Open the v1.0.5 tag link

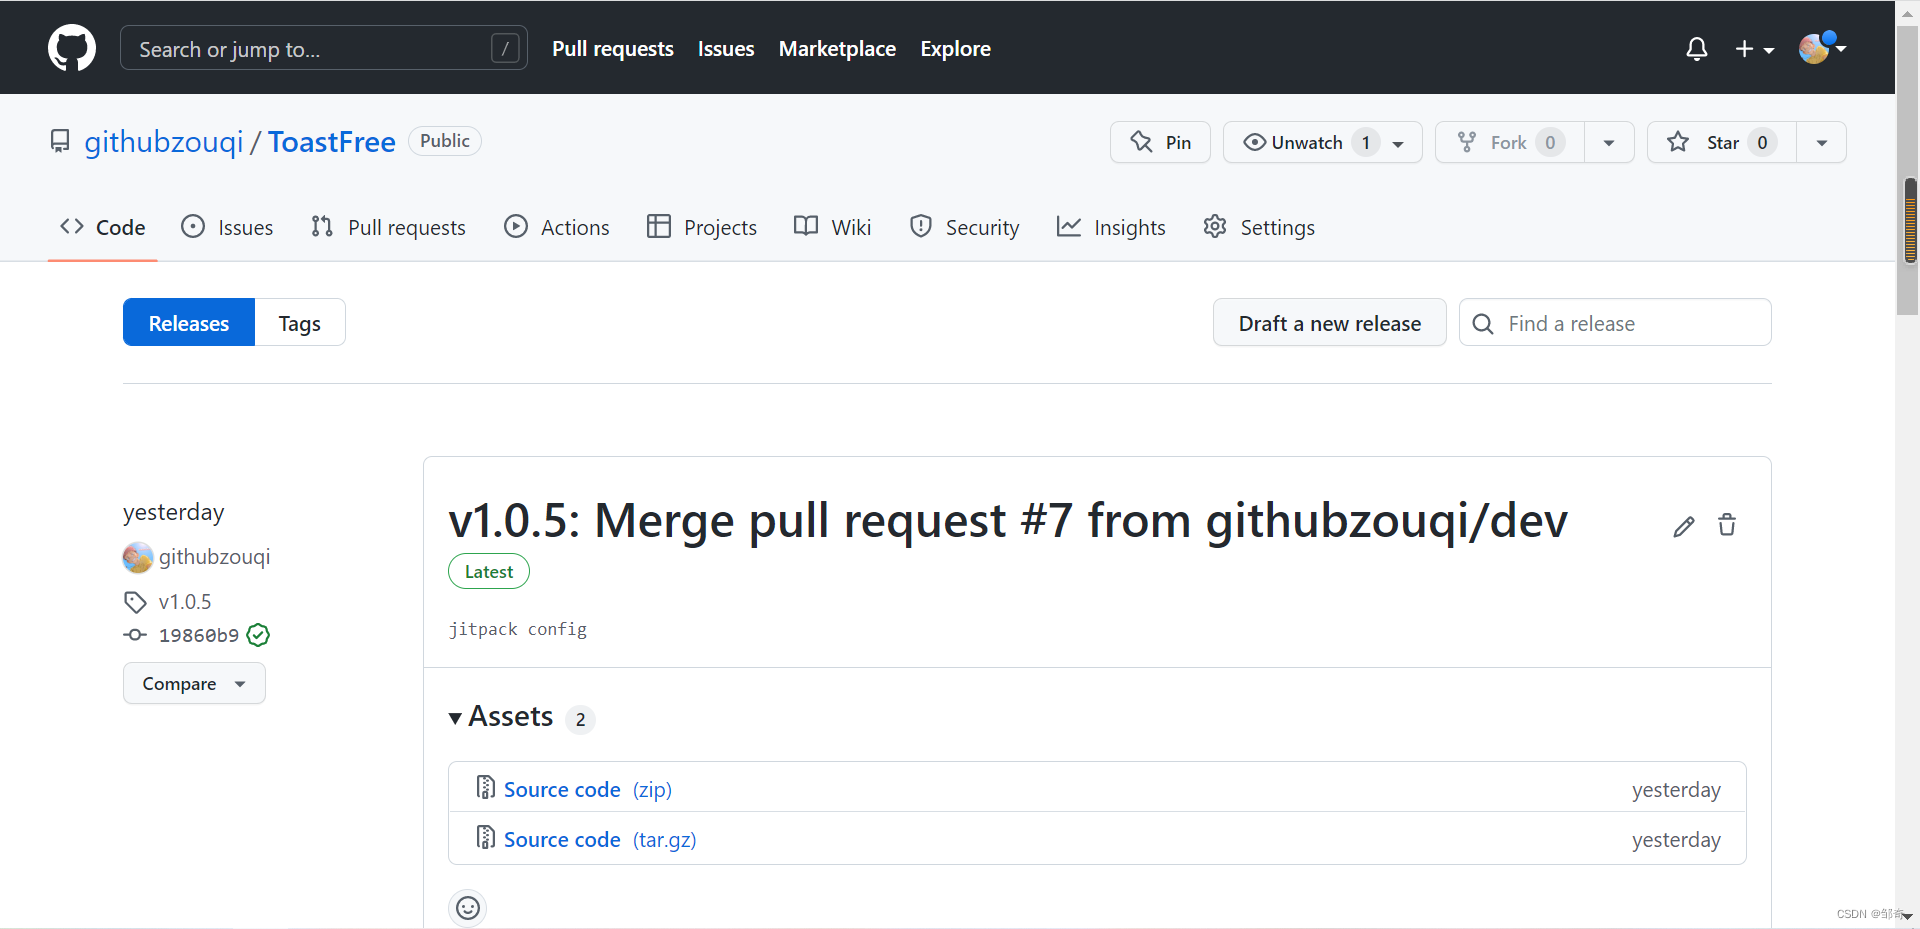[x=185, y=602]
